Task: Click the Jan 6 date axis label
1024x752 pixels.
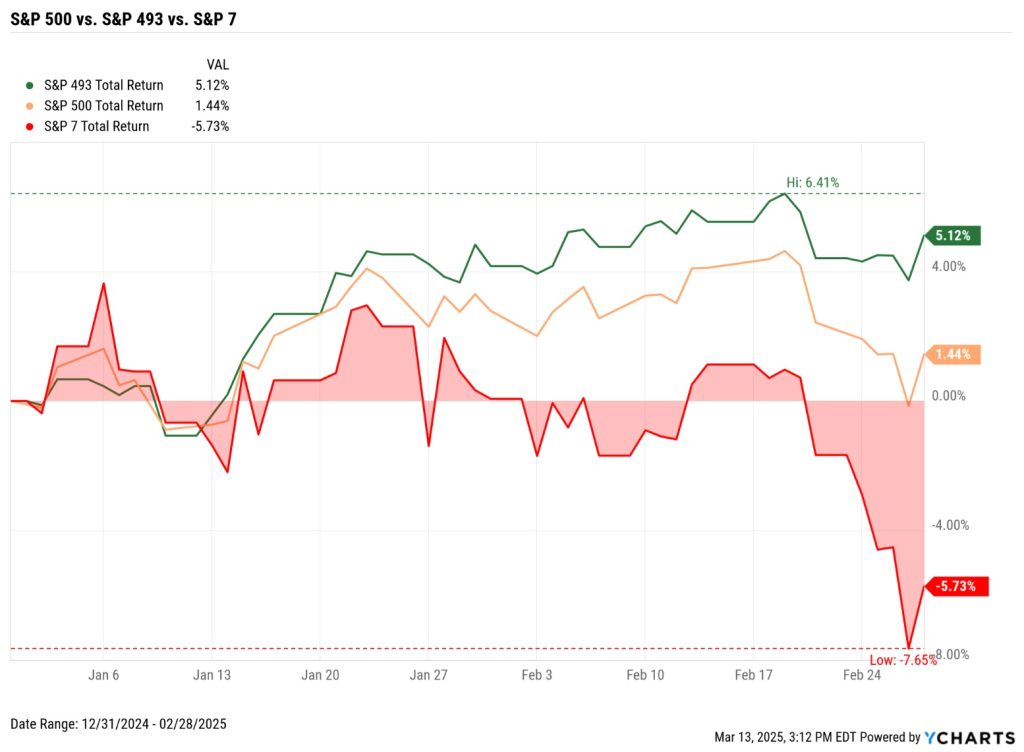Action: click(104, 675)
